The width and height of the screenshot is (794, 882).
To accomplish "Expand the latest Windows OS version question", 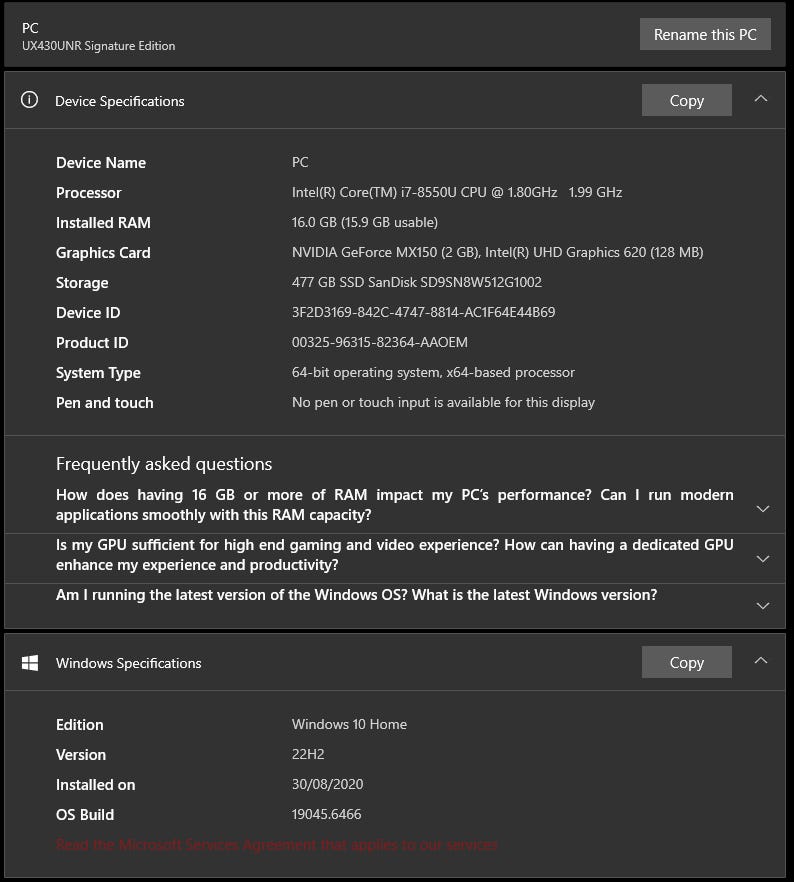I will click(x=763, y=606).
